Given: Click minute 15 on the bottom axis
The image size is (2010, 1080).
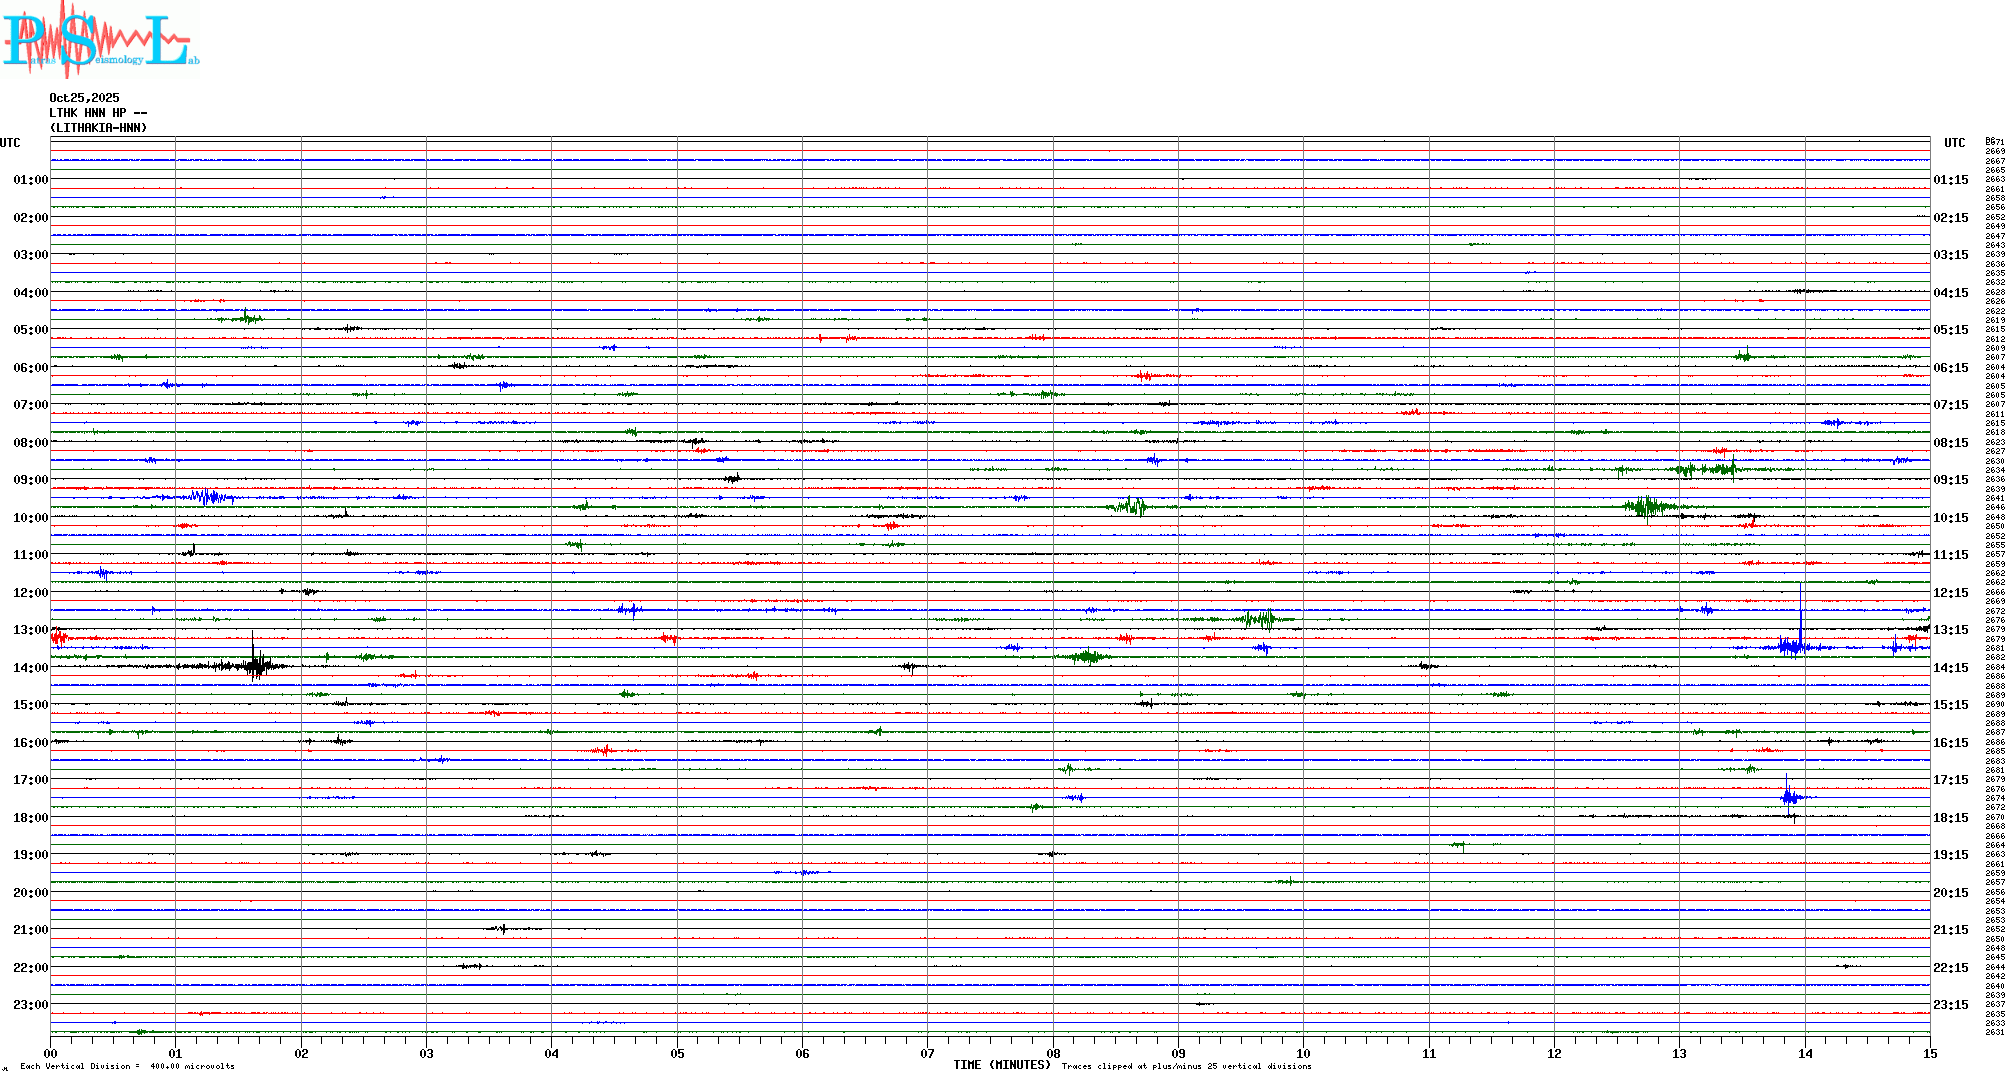Looking at the screenshot, I should point(1930,1054).
